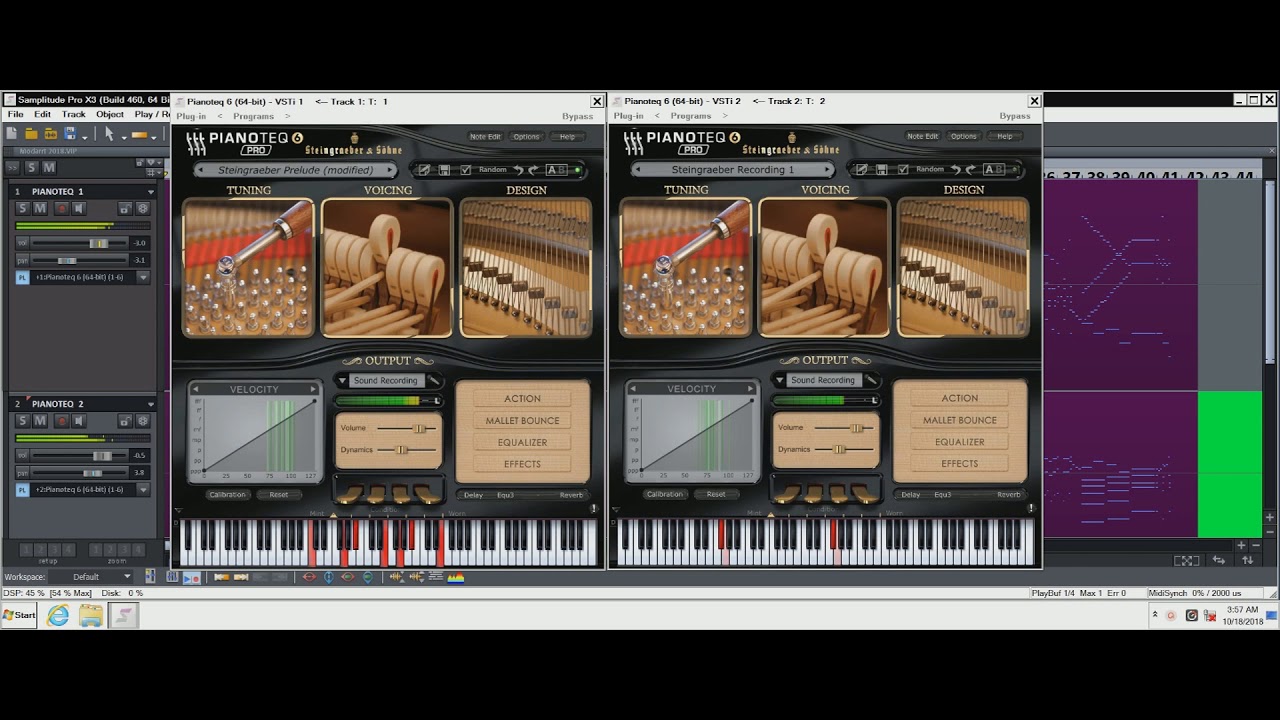Click the lock icon on PIANOTEQ 1 track
Viewport: 1280px width, 720px height.
(125, 208)
